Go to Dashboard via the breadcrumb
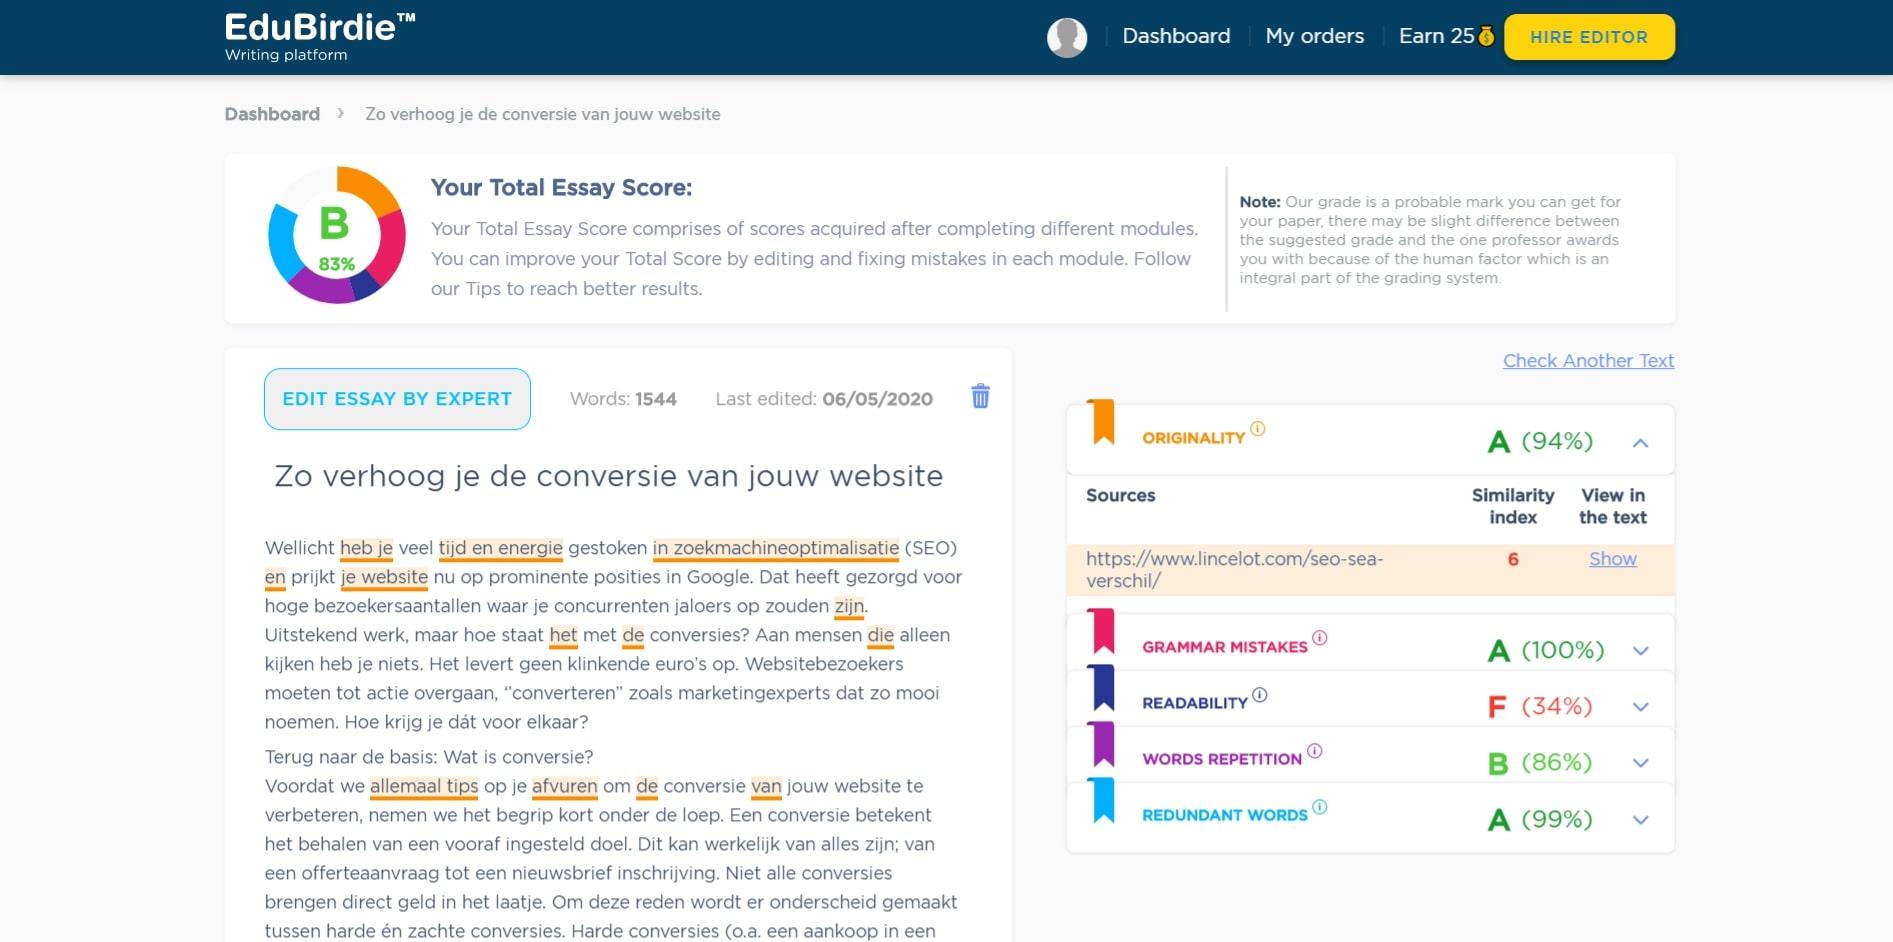1893x942 pixels. 272,114
